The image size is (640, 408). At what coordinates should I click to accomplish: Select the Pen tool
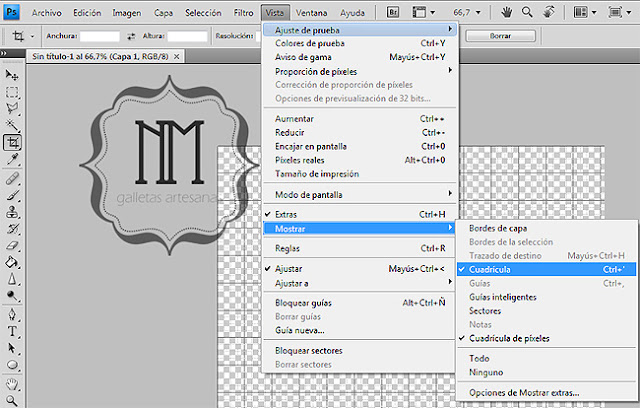[12, 314]
